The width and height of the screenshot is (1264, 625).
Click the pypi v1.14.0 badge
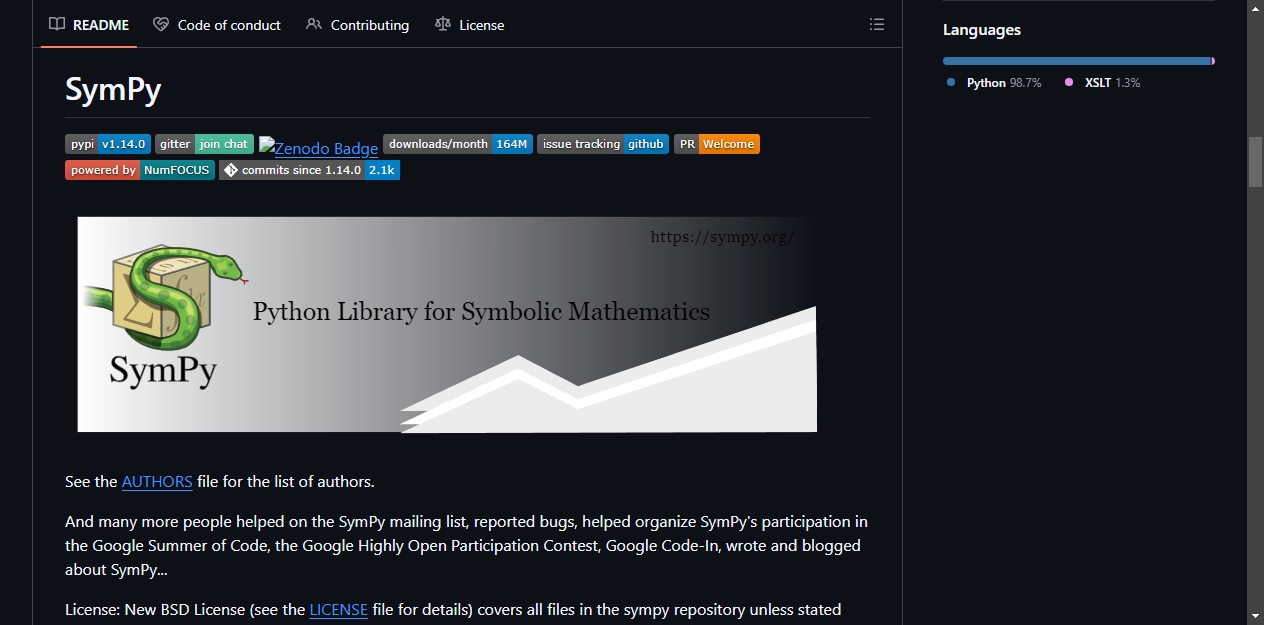[108, 144]
